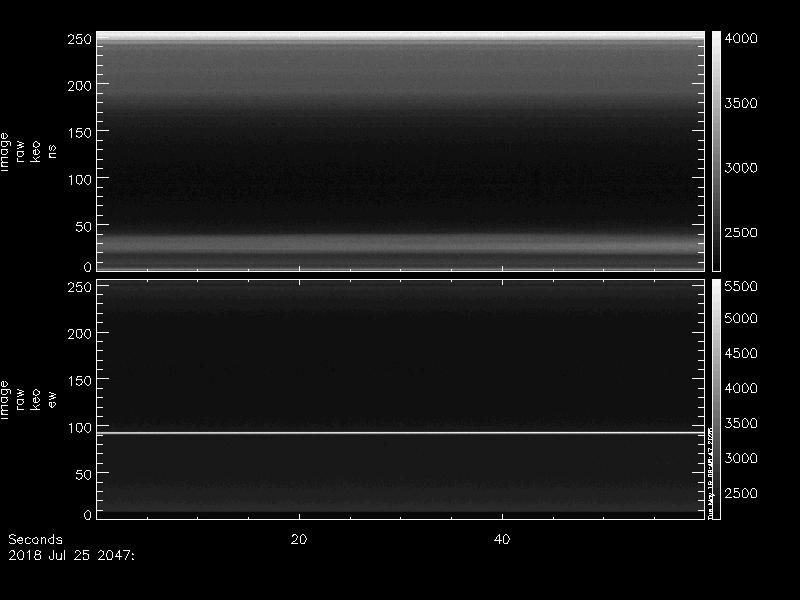
Task: Select the 'image raw keo ew' axis title
Action: click(28, 399)
